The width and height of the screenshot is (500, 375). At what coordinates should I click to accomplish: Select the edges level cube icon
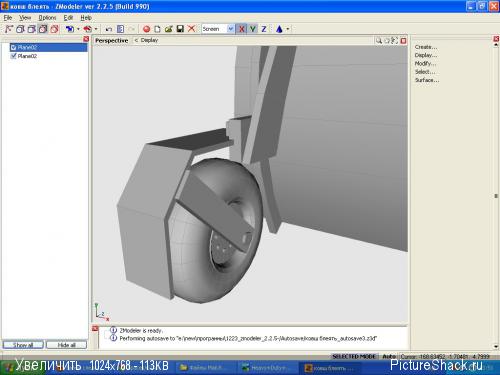pos(20,29)
